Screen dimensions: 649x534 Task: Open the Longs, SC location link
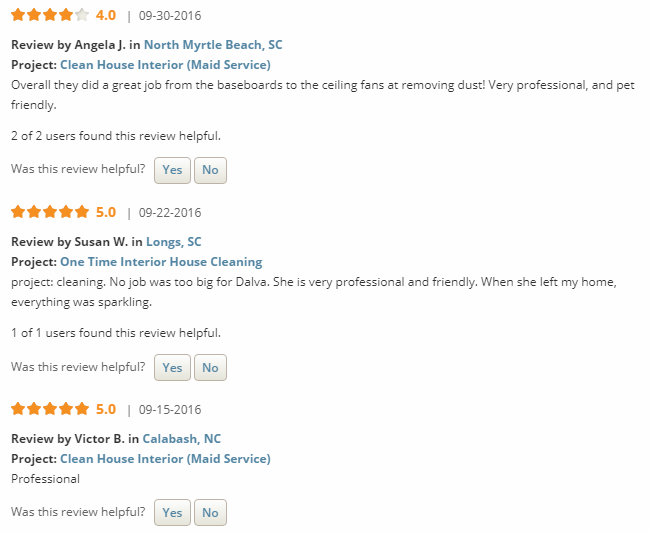pos(173,242)
